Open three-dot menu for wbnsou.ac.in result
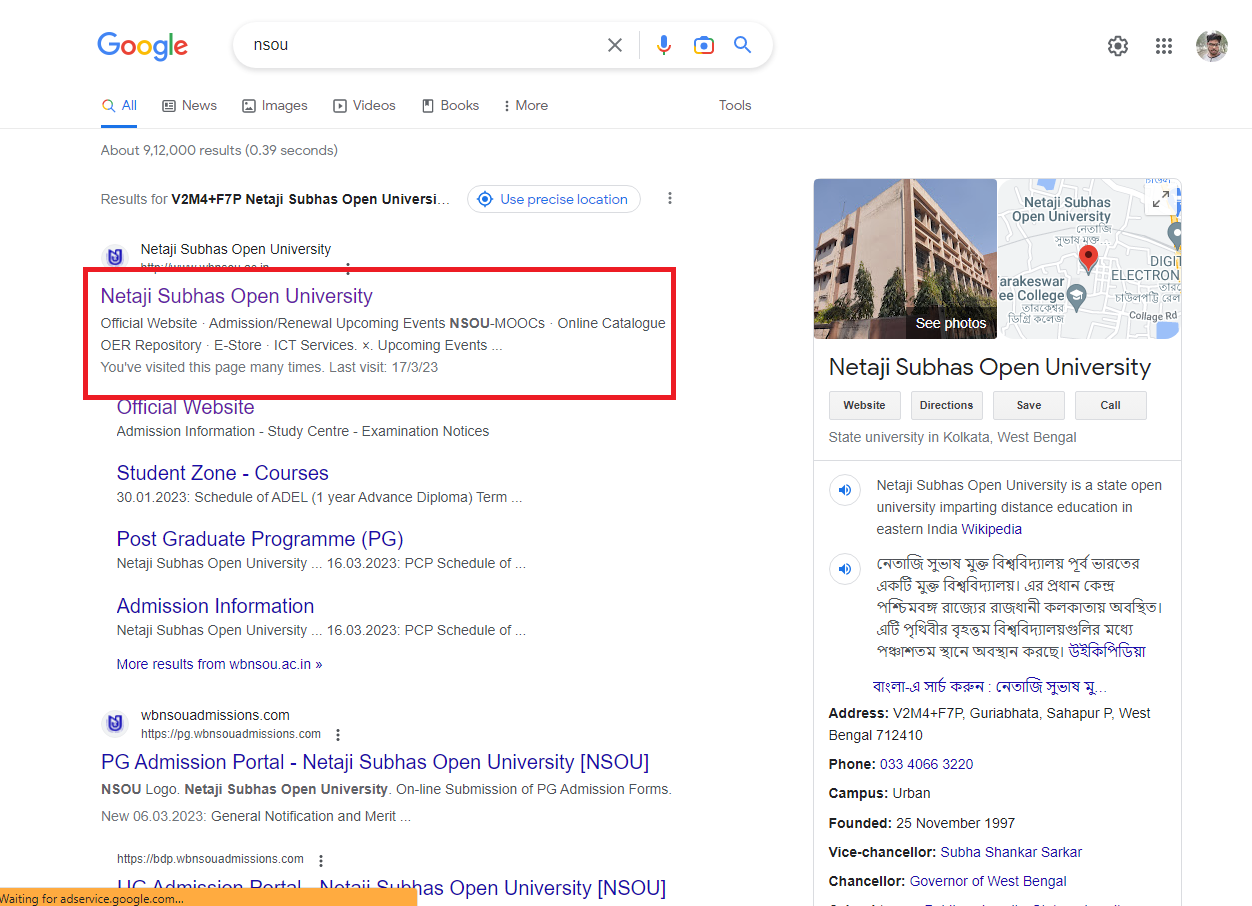Viewport: 1252px width, 906px height. click(348, 268)
